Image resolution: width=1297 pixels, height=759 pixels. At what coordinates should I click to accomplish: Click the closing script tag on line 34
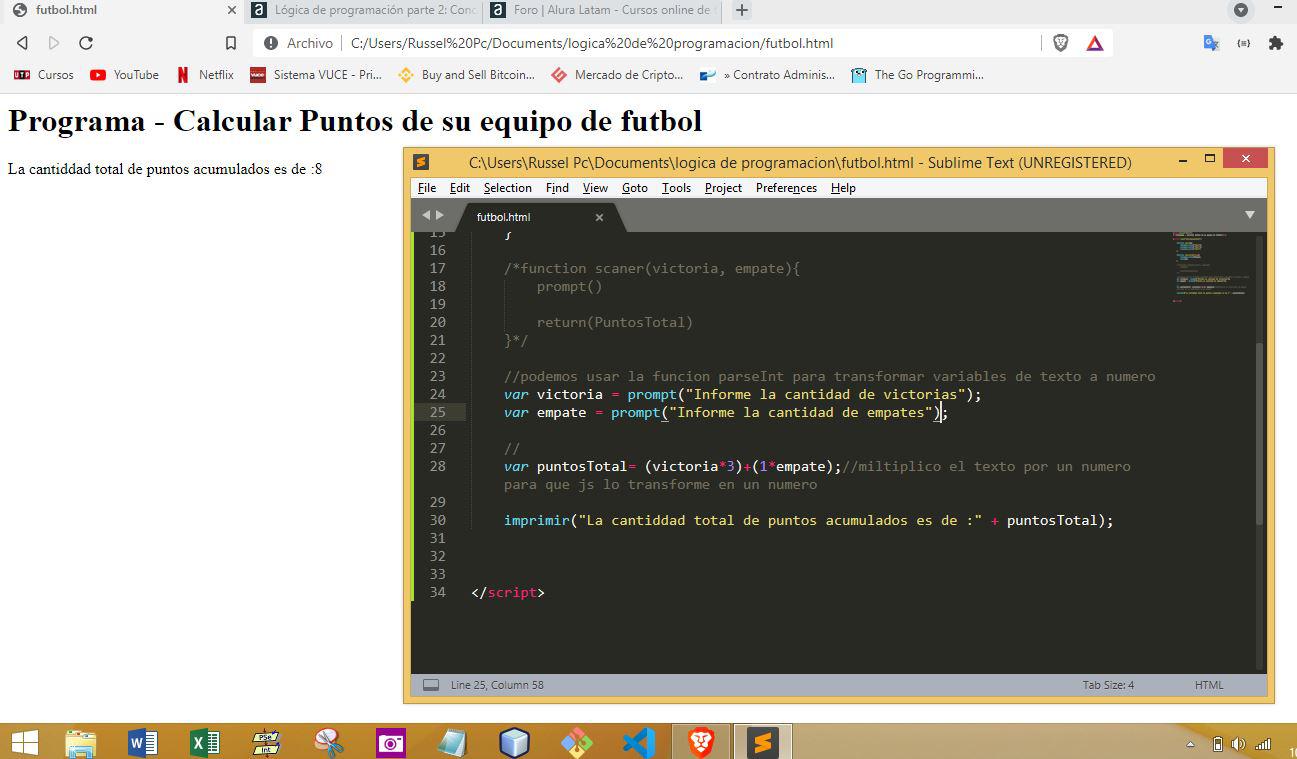point(508,592)
